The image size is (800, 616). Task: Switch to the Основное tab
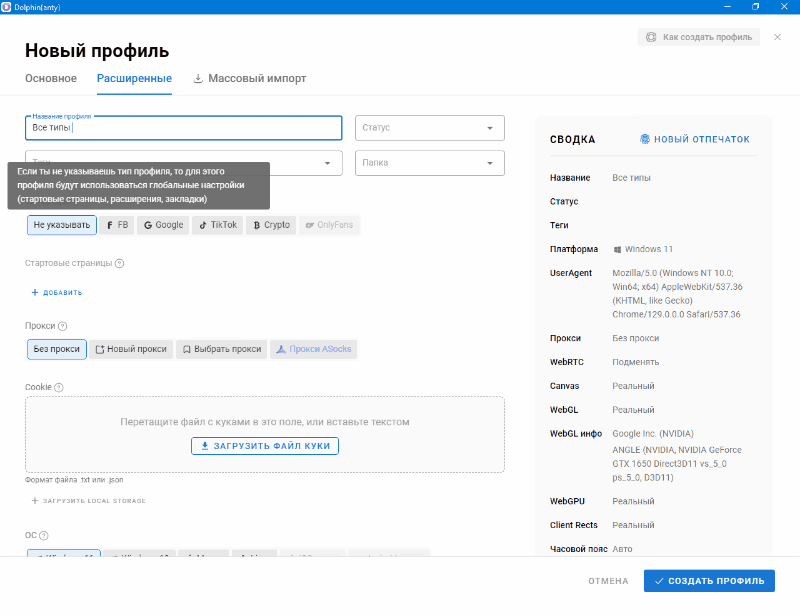(51, 78)
